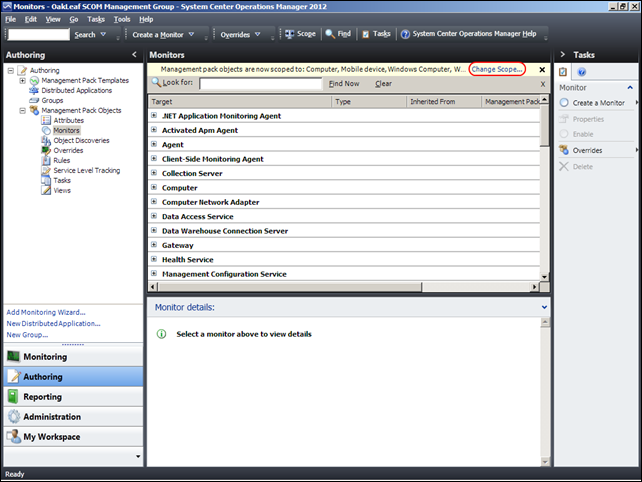Viewport: 642px width, 482px height.
Task: Open the Monitoring workspace
Action: pos(73,357)
